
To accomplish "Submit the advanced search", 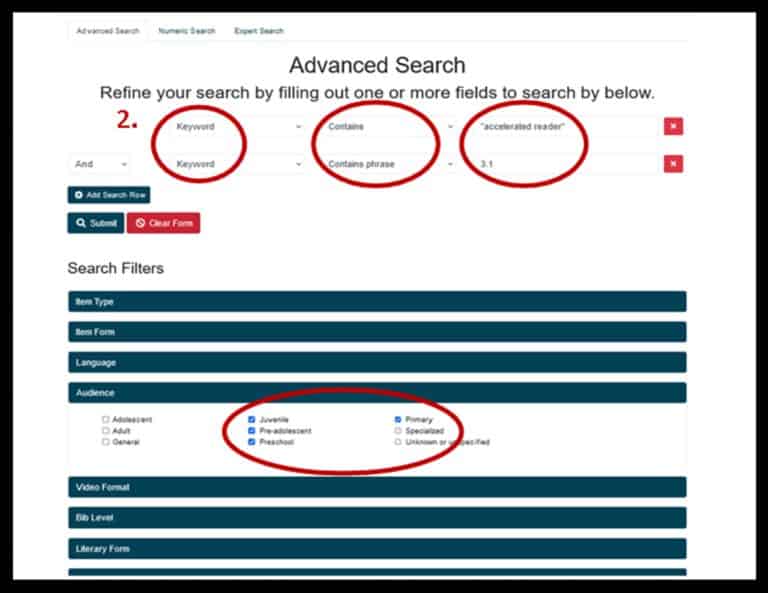I will (x=95, y=223).
